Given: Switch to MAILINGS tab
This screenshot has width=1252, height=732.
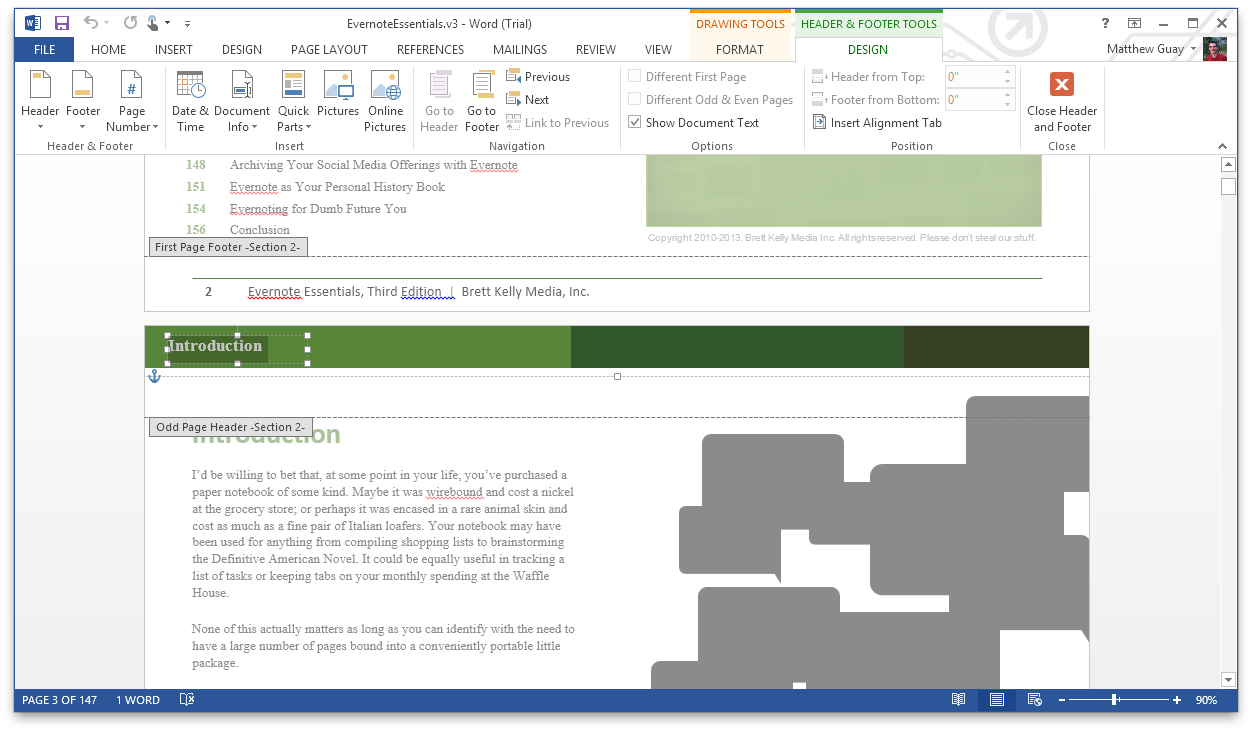Looking at the screenshot, I should pyautogui.click(x=520, y=49).
